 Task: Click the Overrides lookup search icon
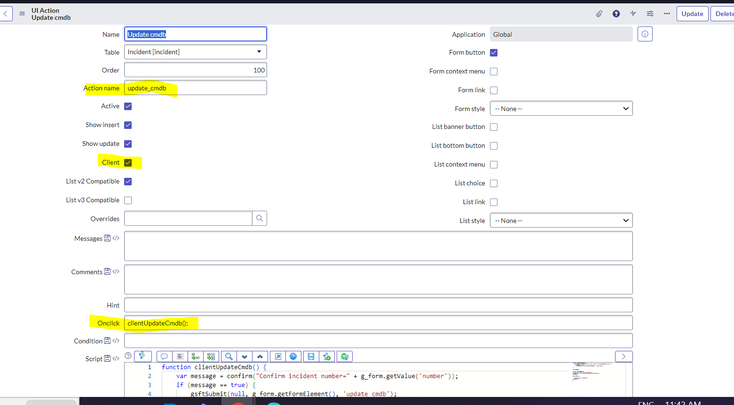259,218
